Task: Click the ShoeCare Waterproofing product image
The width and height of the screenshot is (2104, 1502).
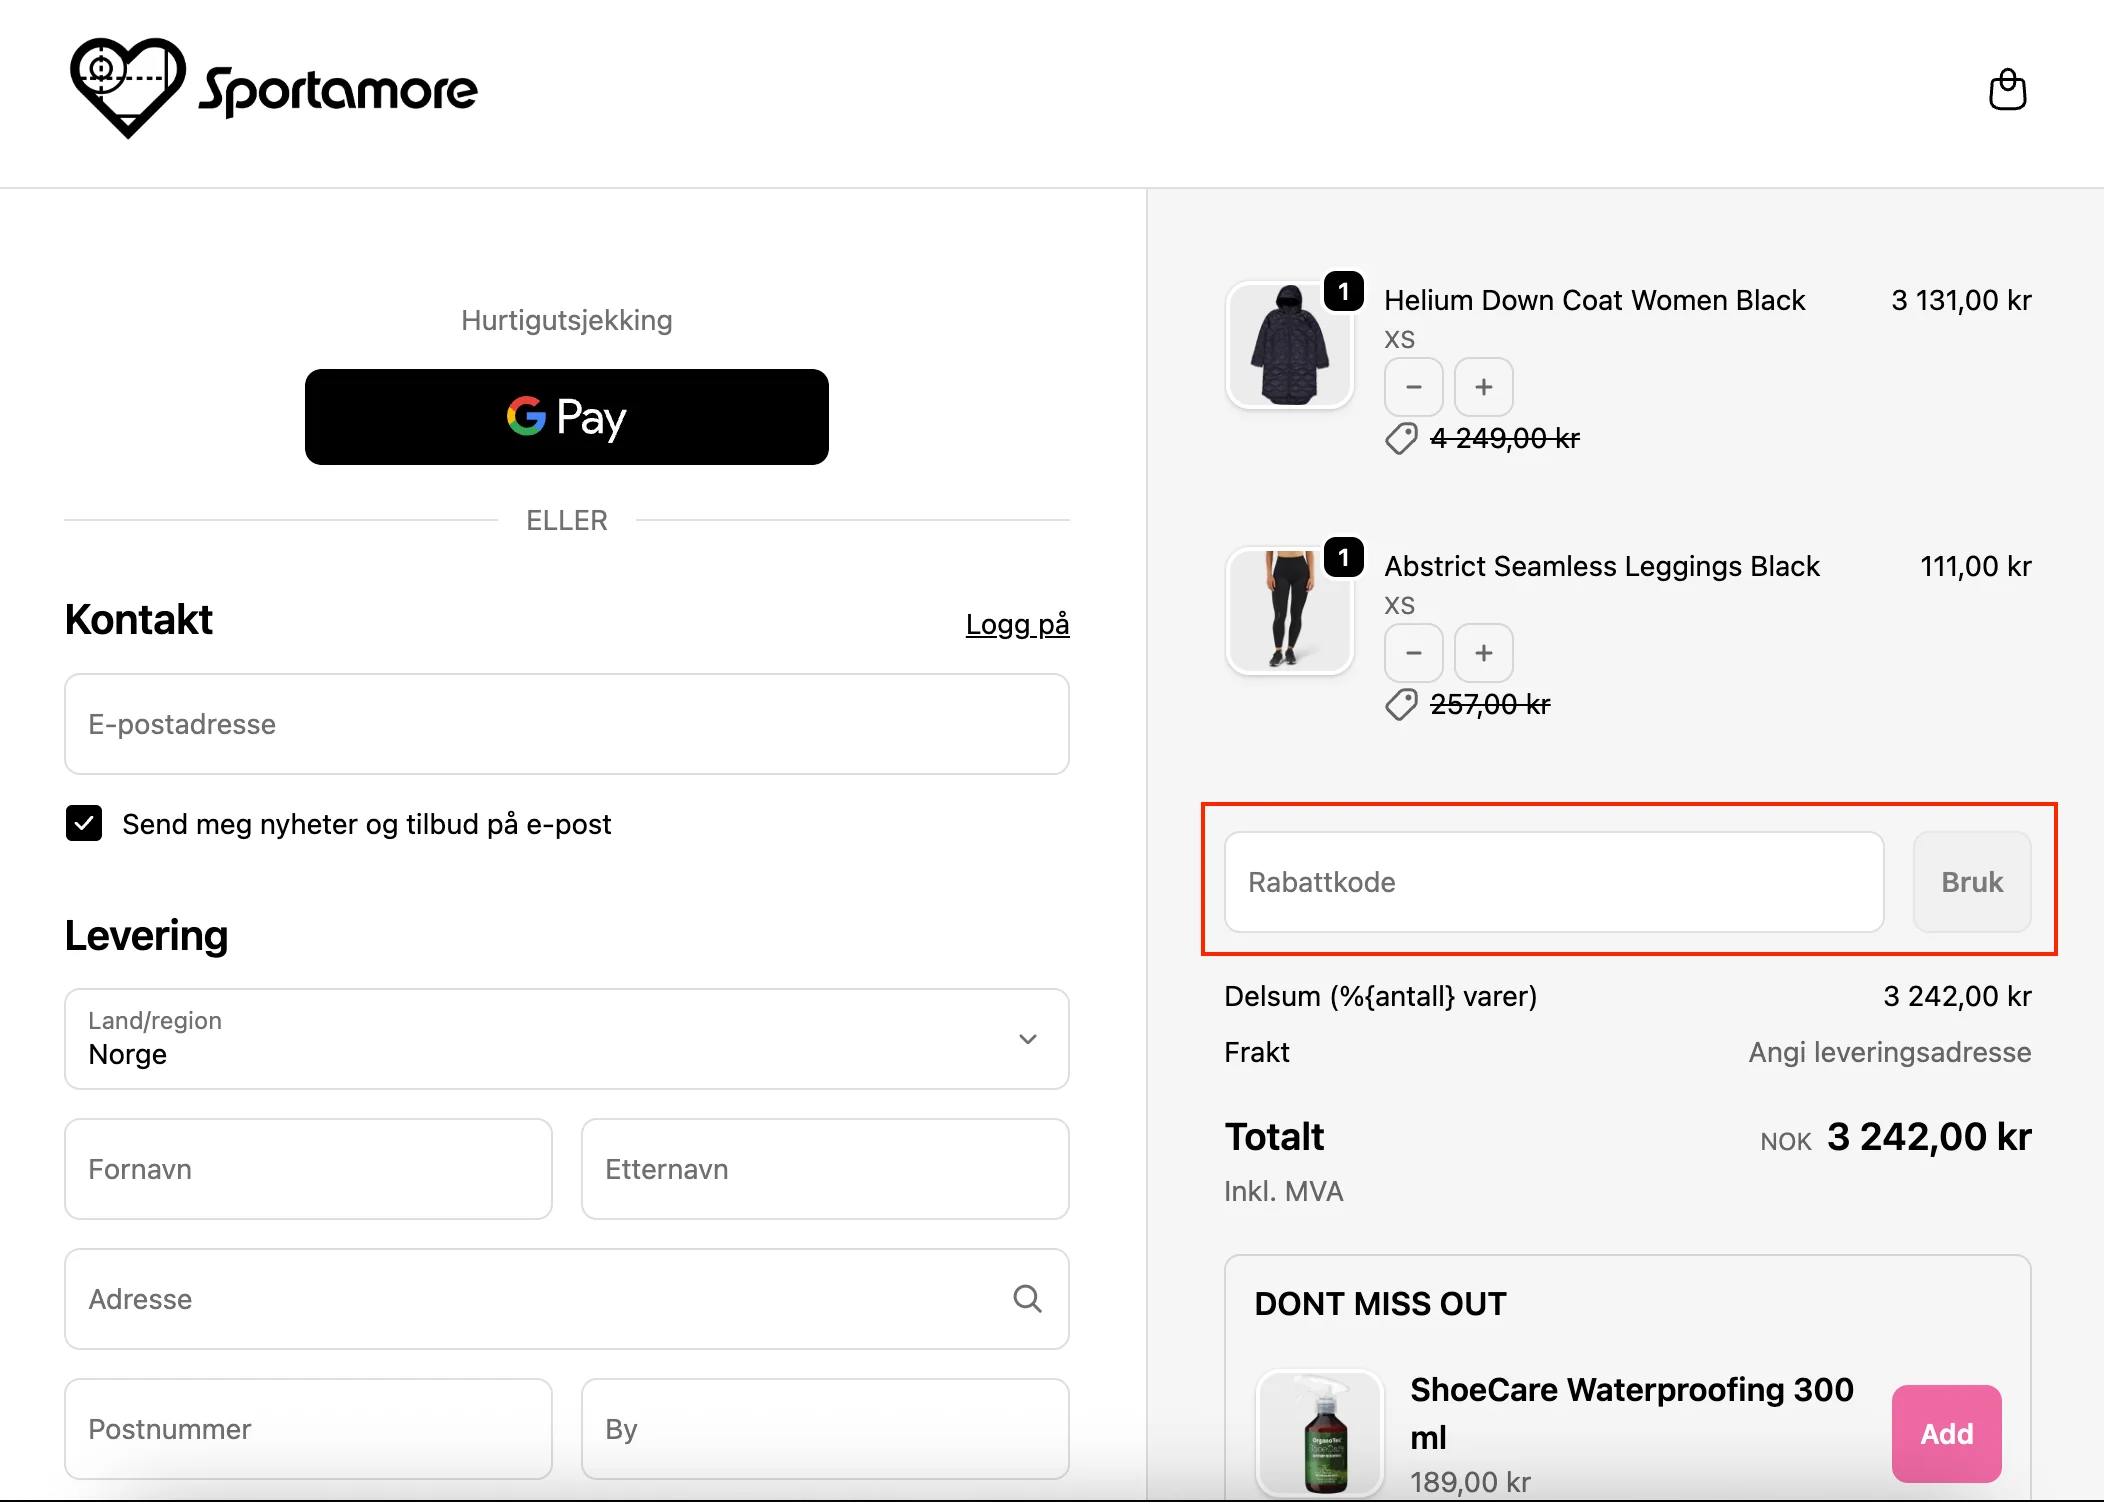Action: (x=1320, y=1435)
